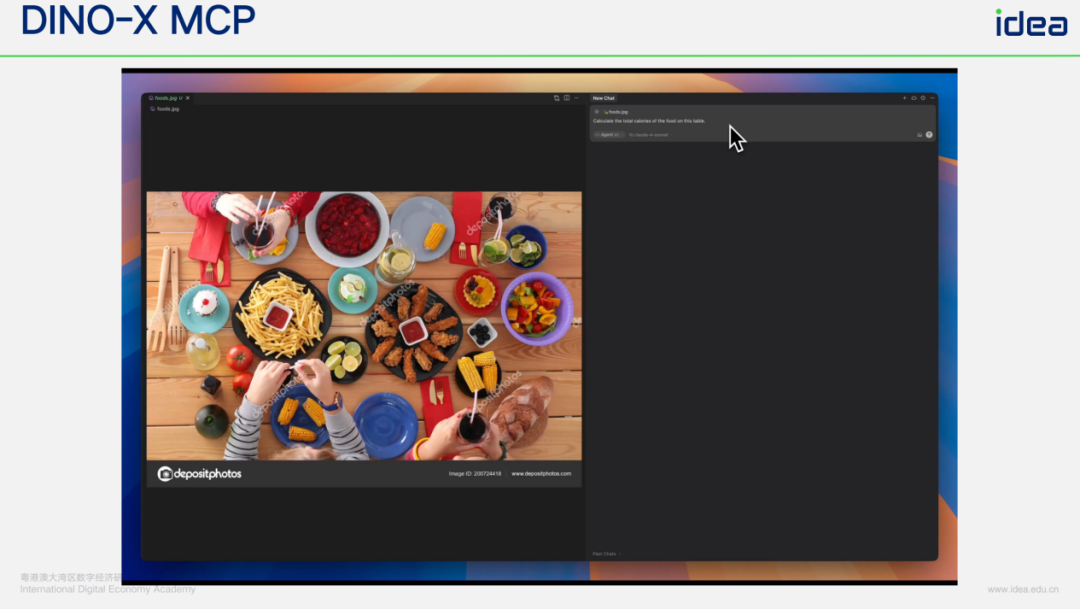The height and width of the screenshot is (609, 1080).
Task: Open the claude-4-sonnet model selector
Action: [648, 134]
